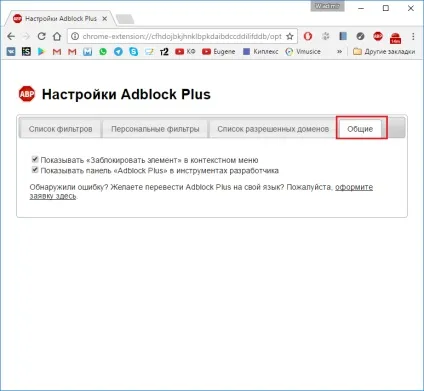Image resolution: width=424 pixels, height=391 pixels.
Task: Open the second Gmail bookmark
Action: 72,52
